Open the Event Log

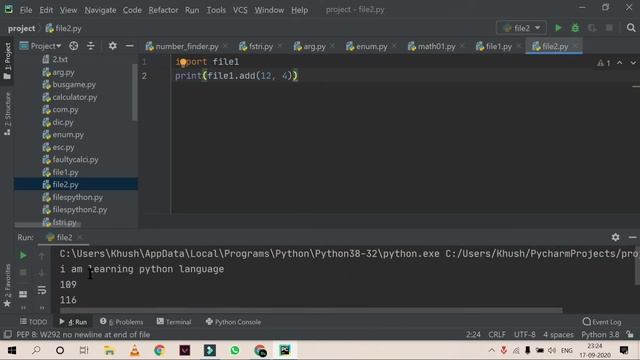point(602,322)
